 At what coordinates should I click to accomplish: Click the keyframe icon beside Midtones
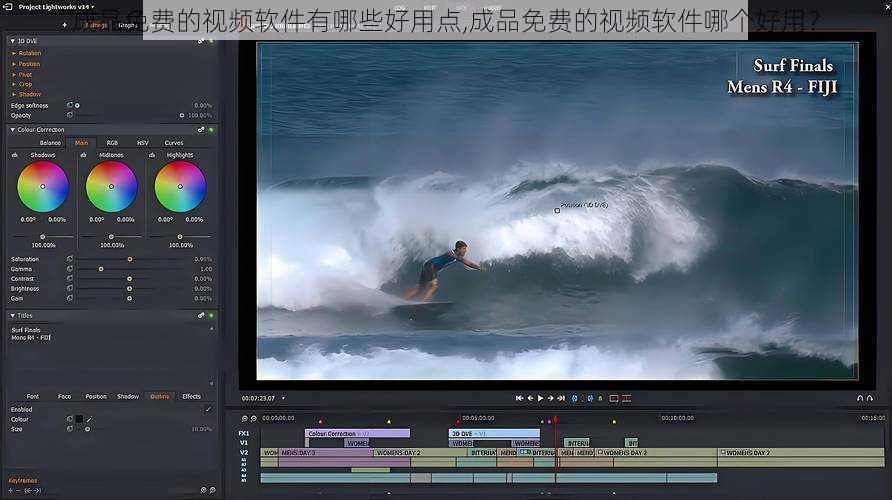[x=83, y=155]
